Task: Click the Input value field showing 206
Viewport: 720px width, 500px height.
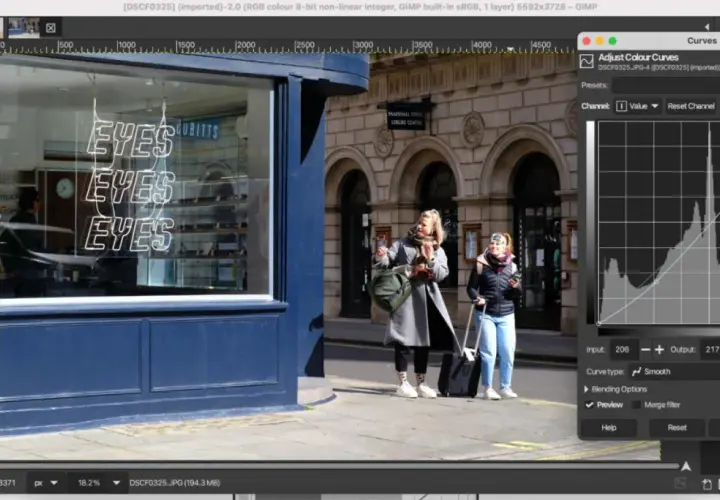Action: pyautogui.click(x=623, y=350)
